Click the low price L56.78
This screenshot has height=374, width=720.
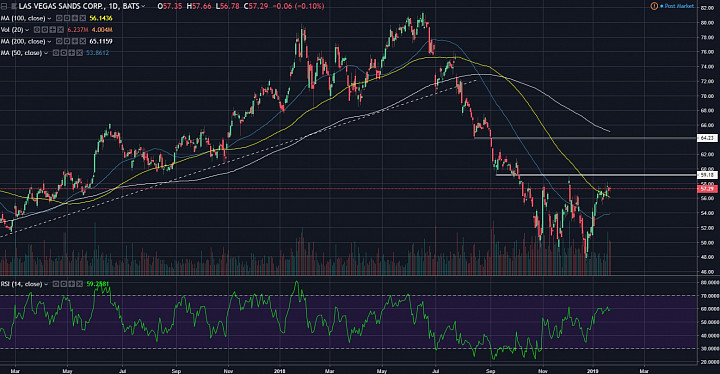pyautogui.click(x=227, y=6)
